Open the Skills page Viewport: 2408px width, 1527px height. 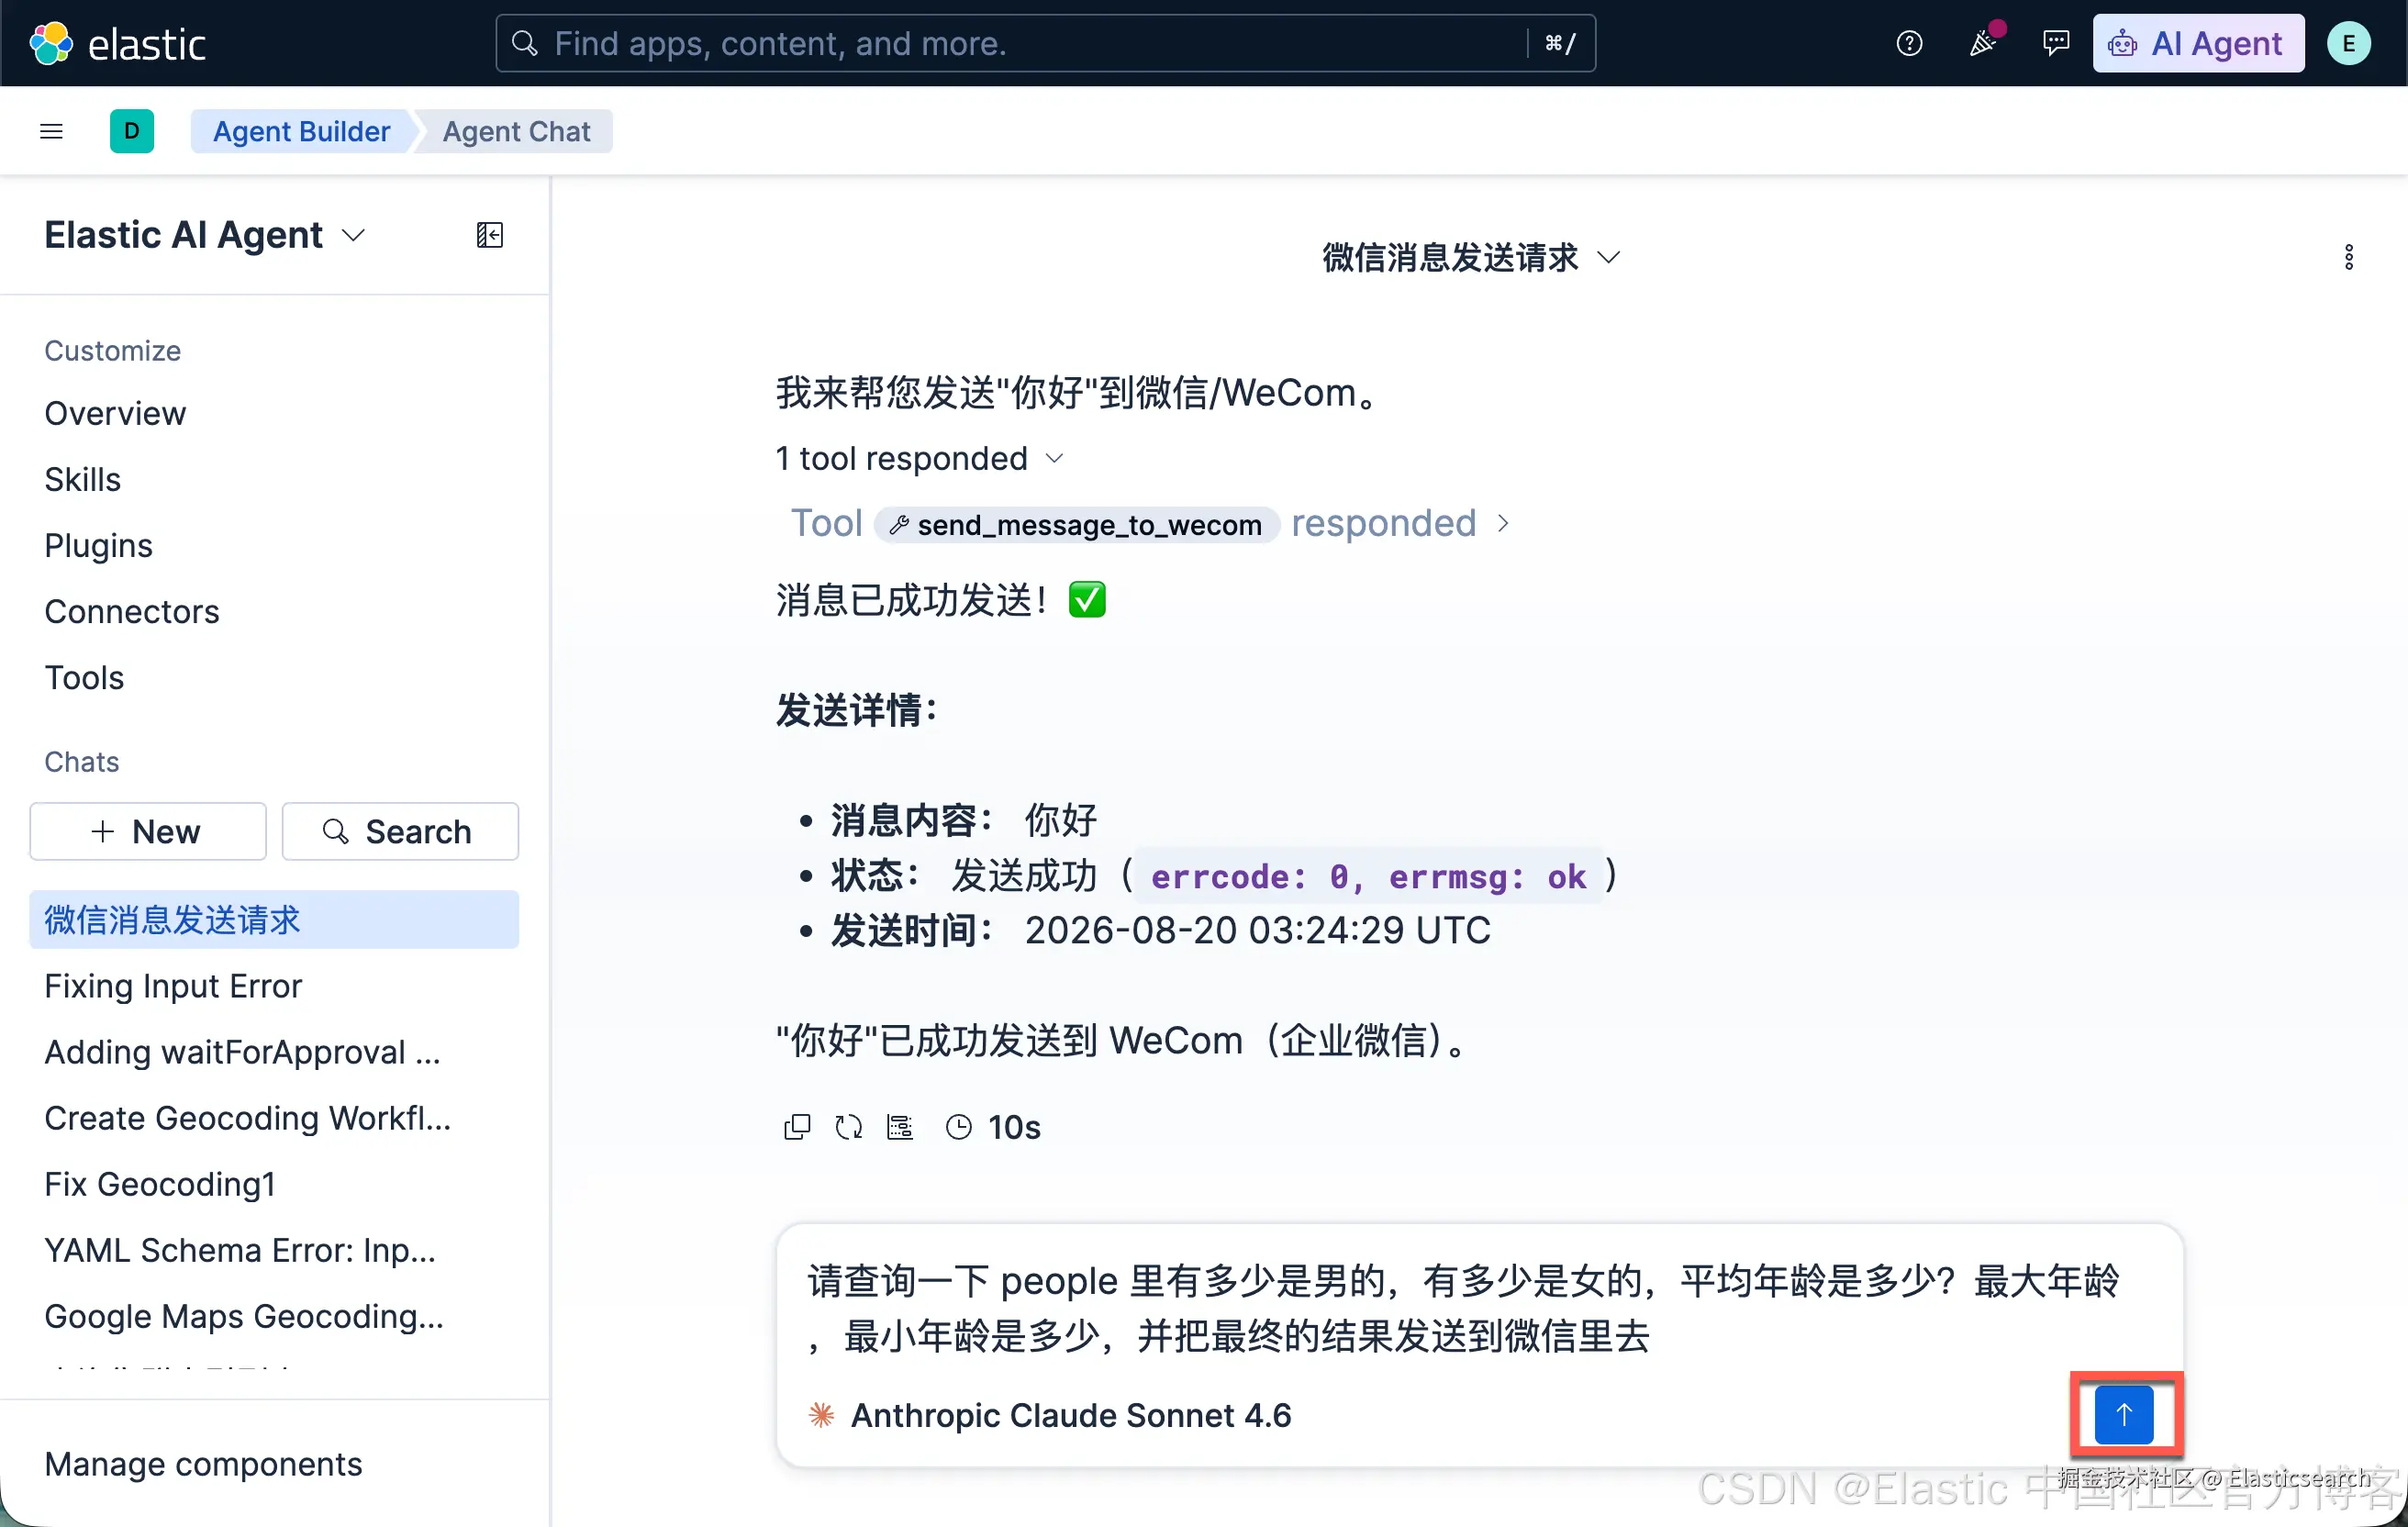tap(83, 479)
